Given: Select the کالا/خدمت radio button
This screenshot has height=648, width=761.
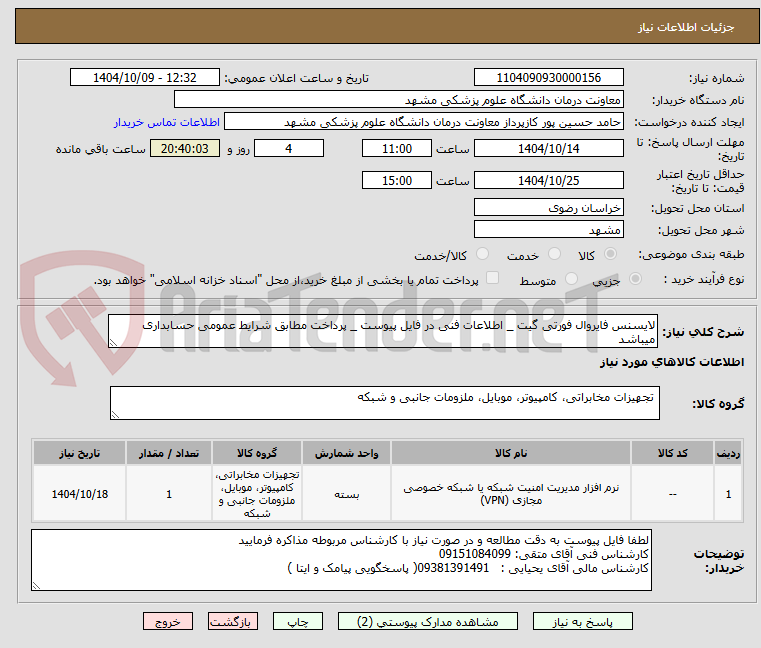Looking at the screenshot, I should 482,254.
